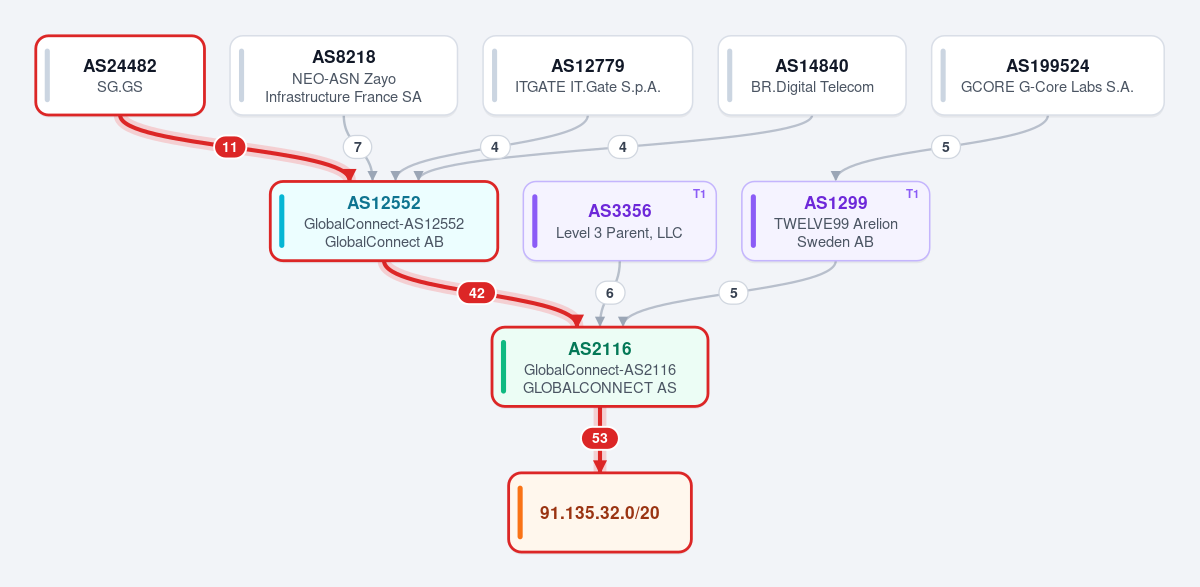This screenshot has width=1200, height=587.
Task: Select the AS2116 GLOBALCONNECT AS node
Action: pos(600,367)
